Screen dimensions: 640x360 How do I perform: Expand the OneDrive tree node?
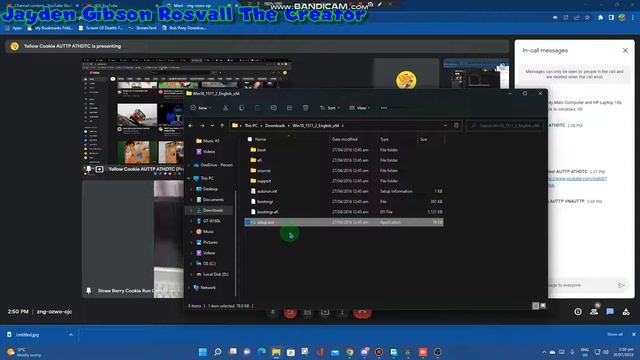(189, 165)
